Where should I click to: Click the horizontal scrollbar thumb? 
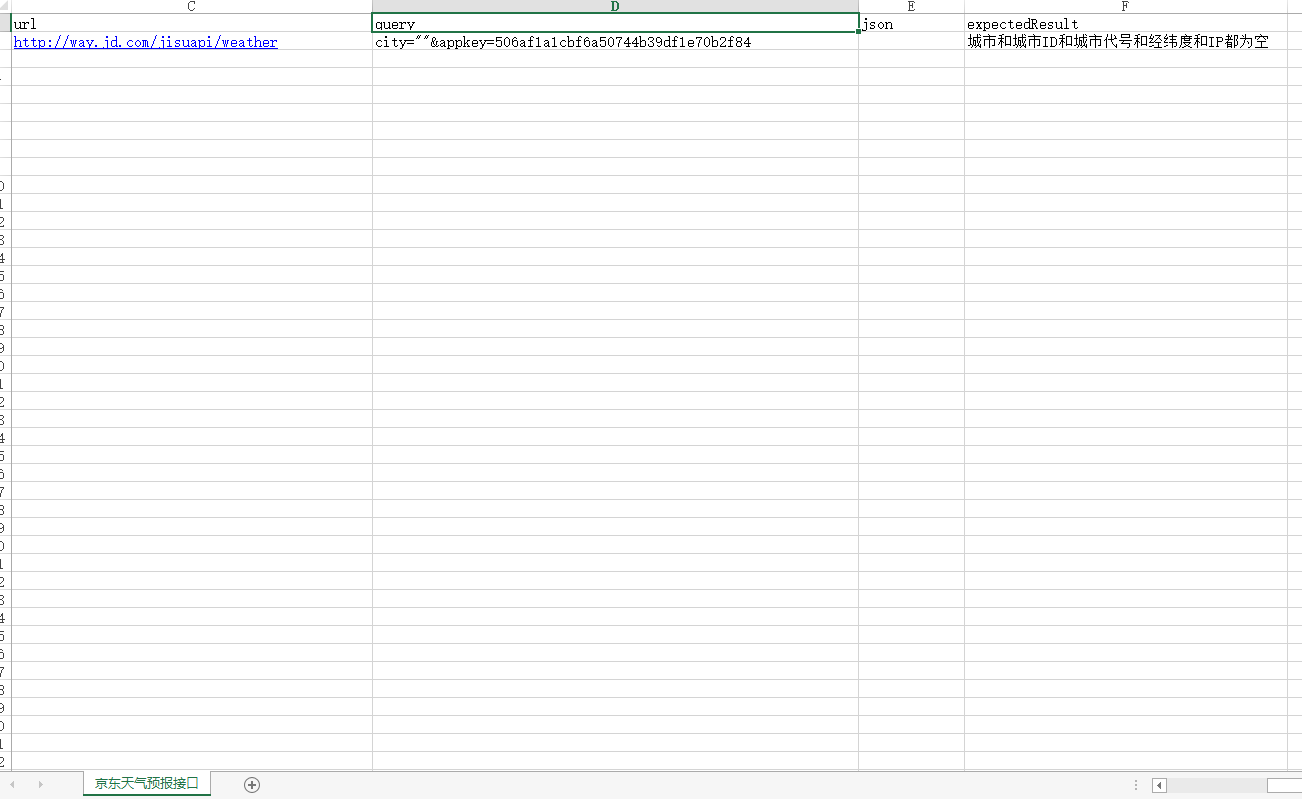1284,785
